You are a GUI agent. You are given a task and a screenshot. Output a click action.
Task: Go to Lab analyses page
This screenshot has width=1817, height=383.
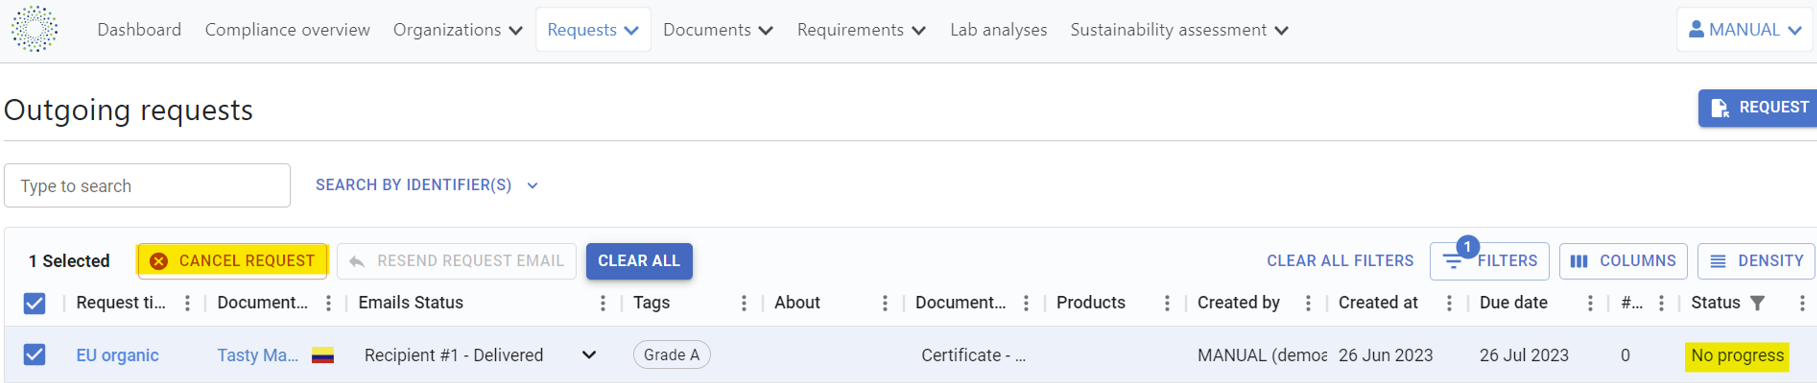998,30
